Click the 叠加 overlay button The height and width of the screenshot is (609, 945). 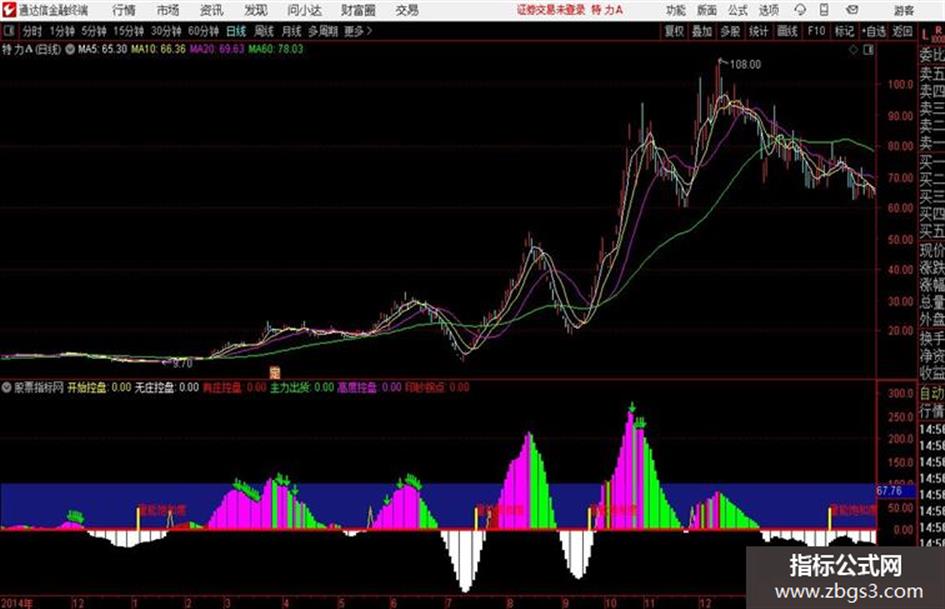pyautogui.click(x=702, y=31)
